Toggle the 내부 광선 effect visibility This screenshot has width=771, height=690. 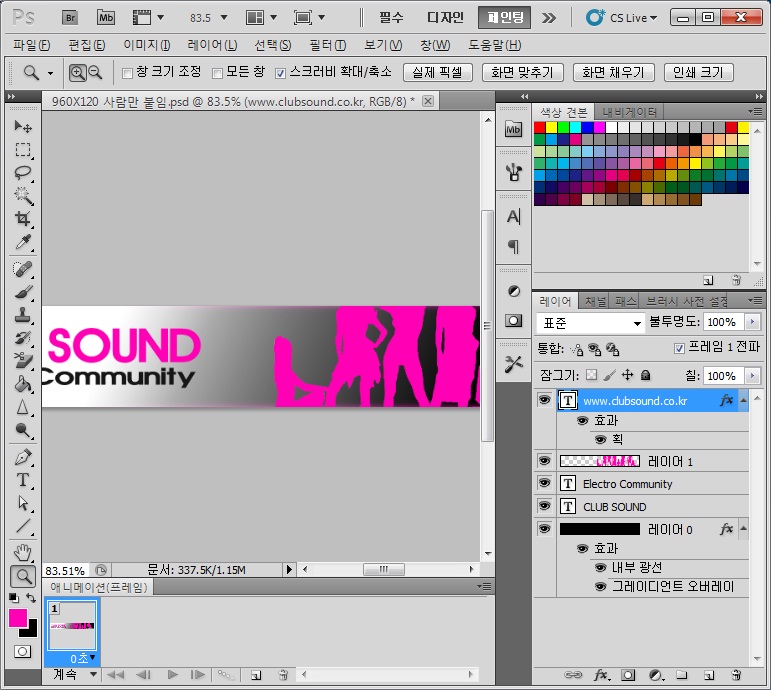tap(600, 568)
